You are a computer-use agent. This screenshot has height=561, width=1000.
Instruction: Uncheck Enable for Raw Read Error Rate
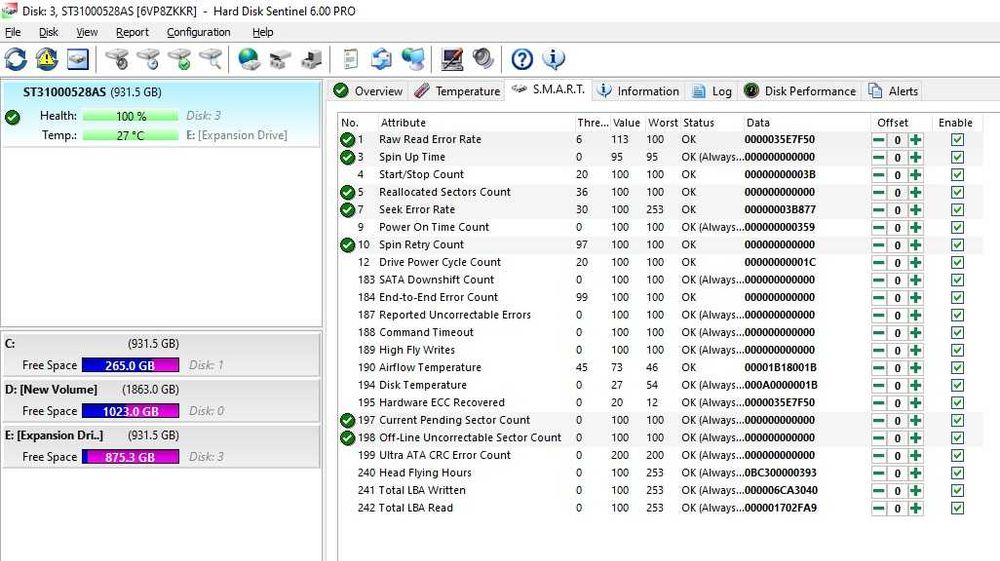pyautogui.click(x=957, y=140)
